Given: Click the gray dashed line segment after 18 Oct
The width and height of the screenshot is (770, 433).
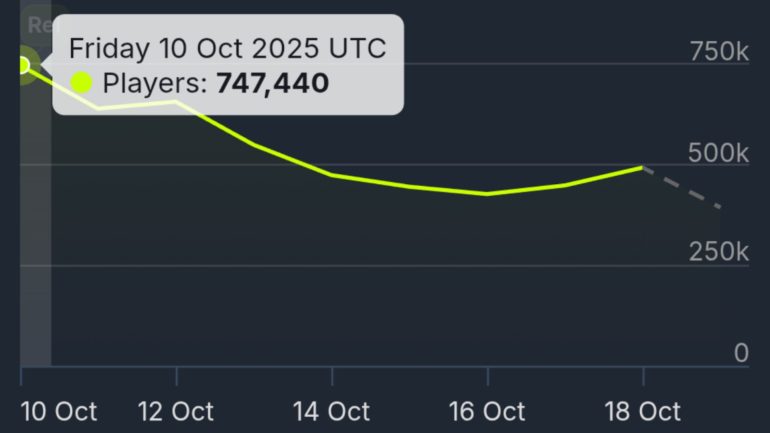Looking at the screenshot, I should pyautogui.click(x=683, y=188).
